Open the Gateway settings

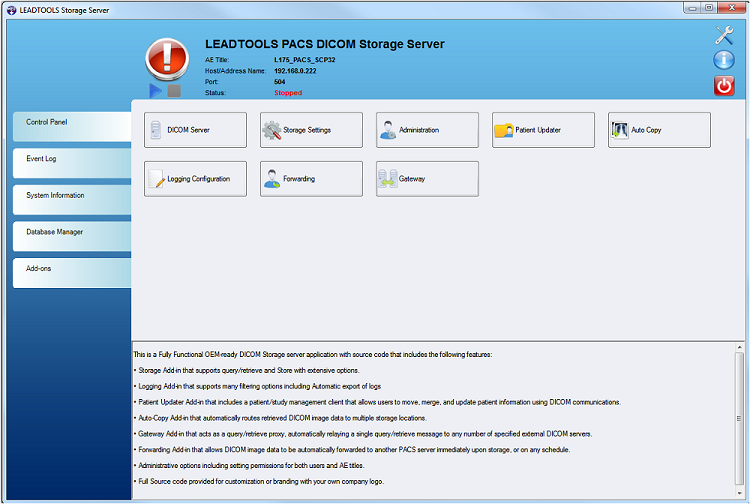coord(427,179)
